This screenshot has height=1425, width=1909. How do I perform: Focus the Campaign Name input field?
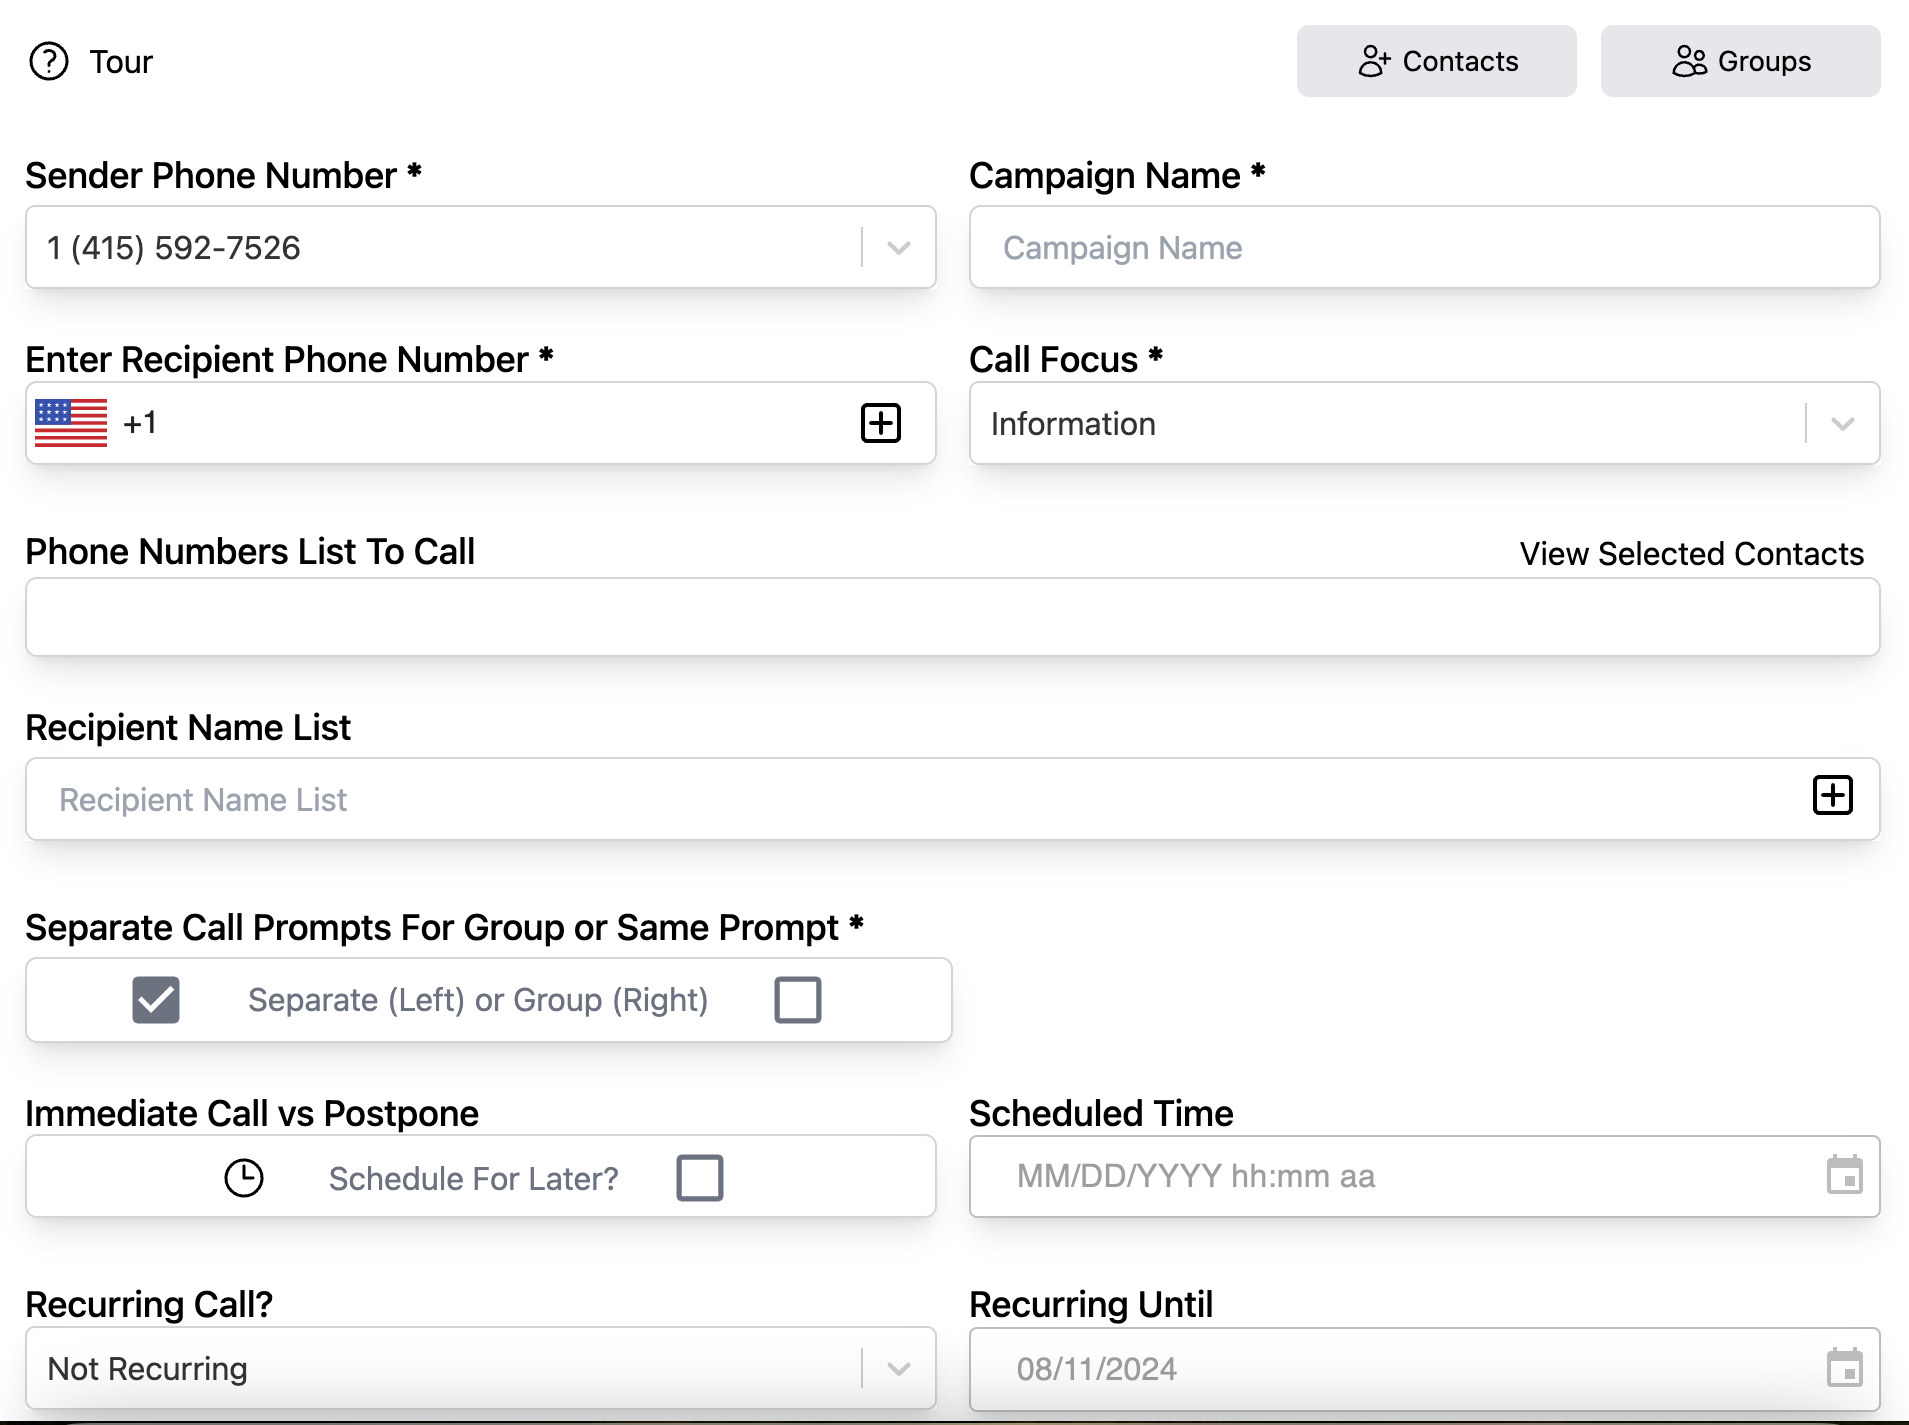point(1424,248)
